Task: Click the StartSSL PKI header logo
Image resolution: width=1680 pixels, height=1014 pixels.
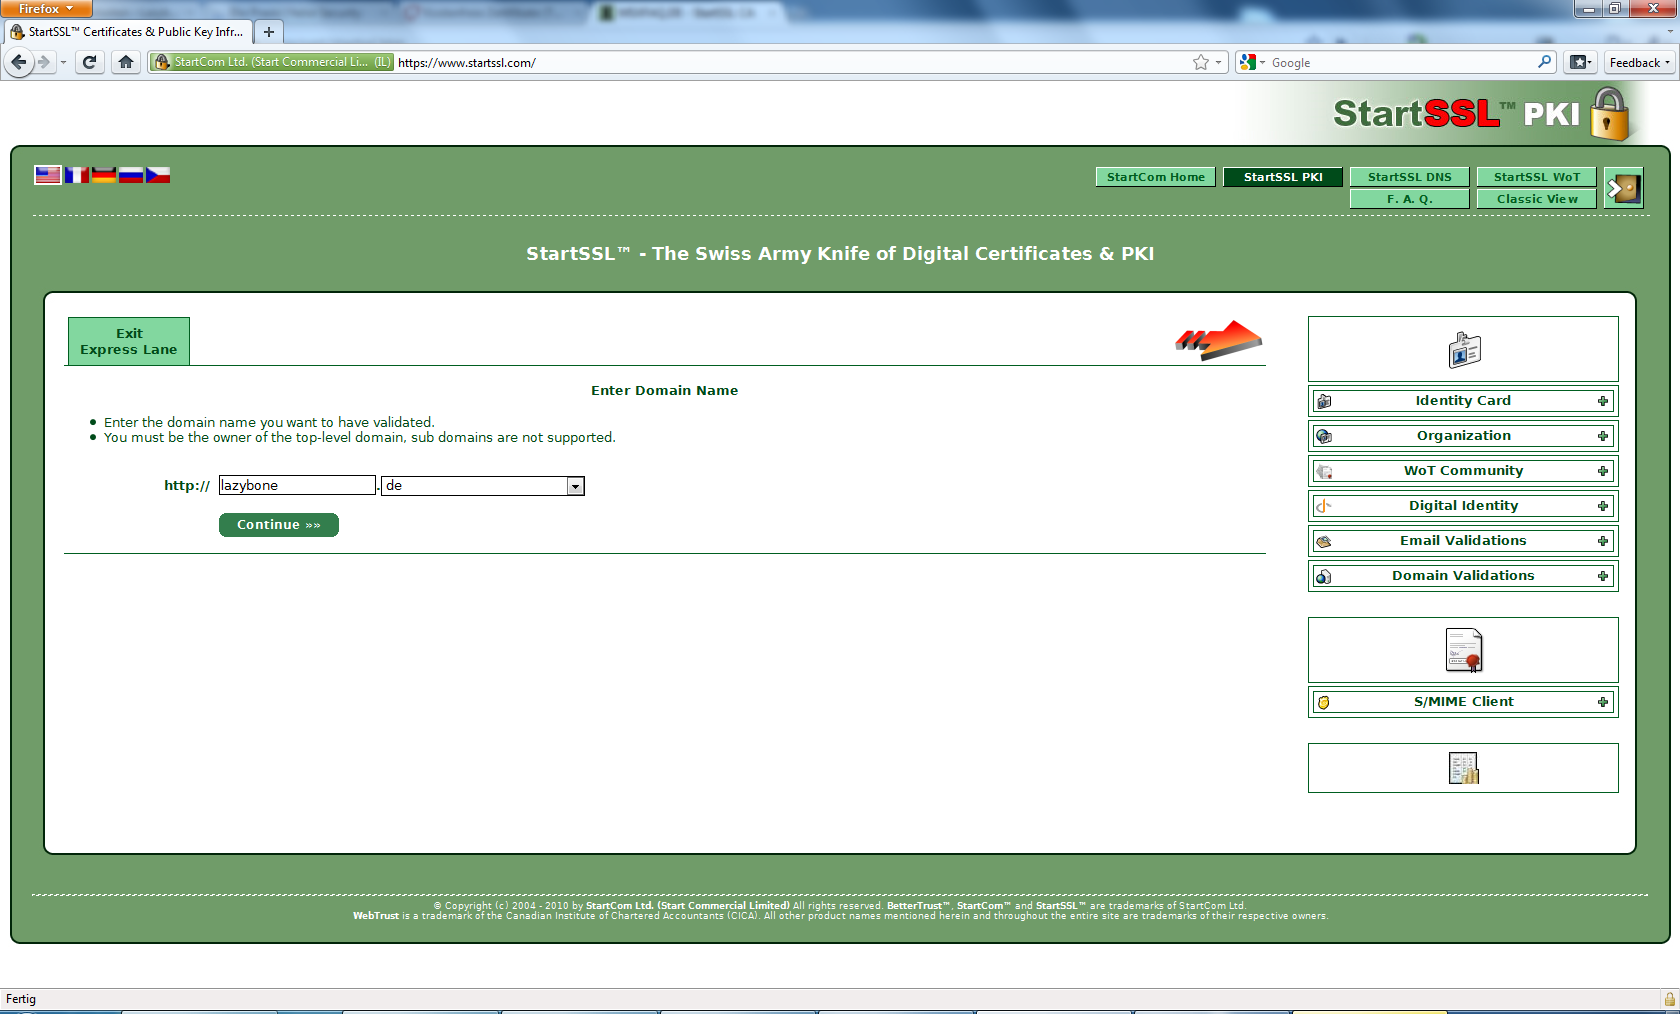Action: click(1482, 114)
